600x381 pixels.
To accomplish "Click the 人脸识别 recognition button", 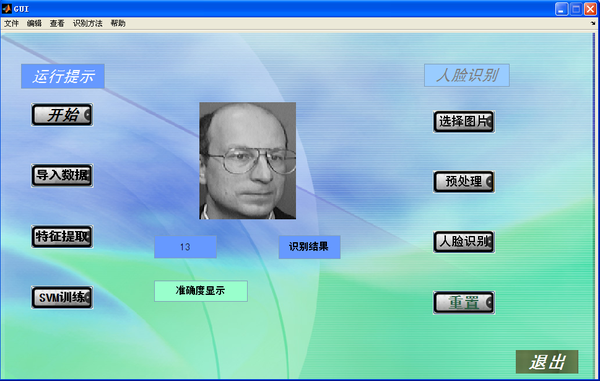I will coord(464,242).
